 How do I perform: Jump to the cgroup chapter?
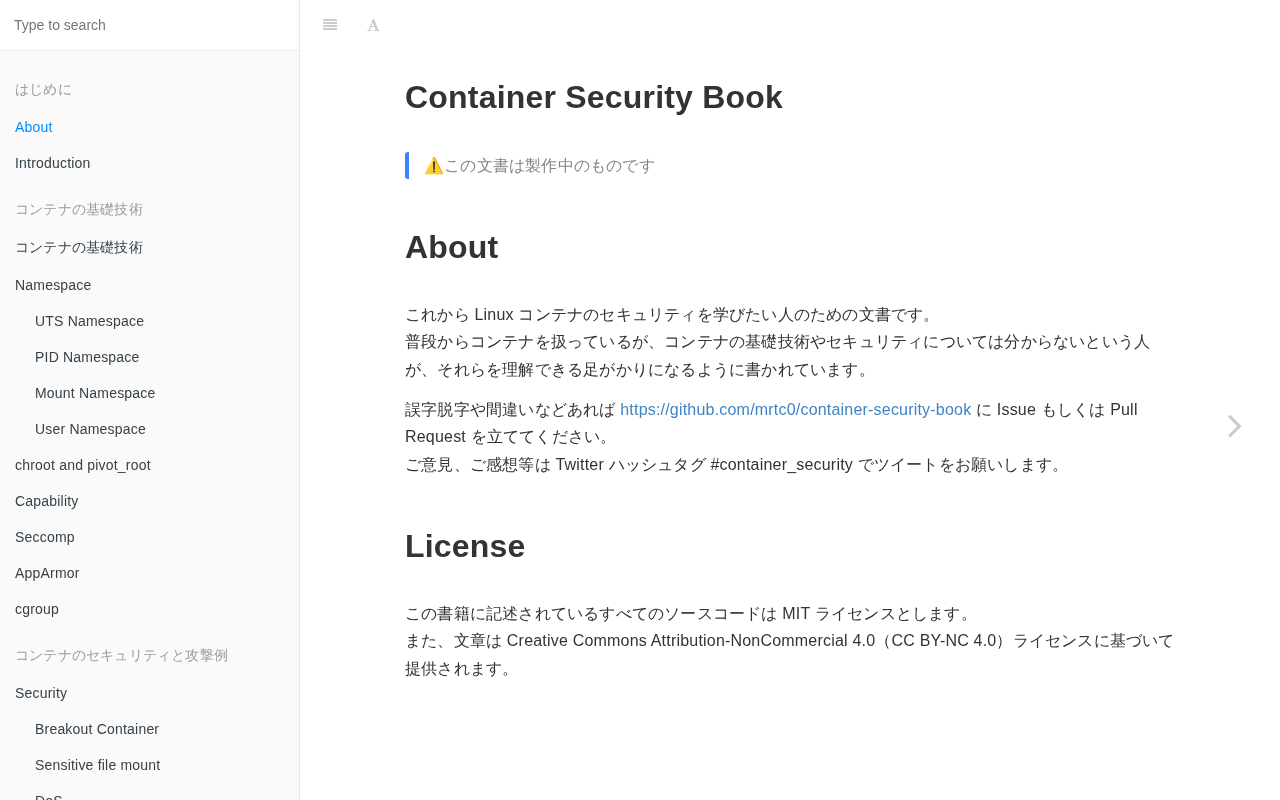point(37,609)
